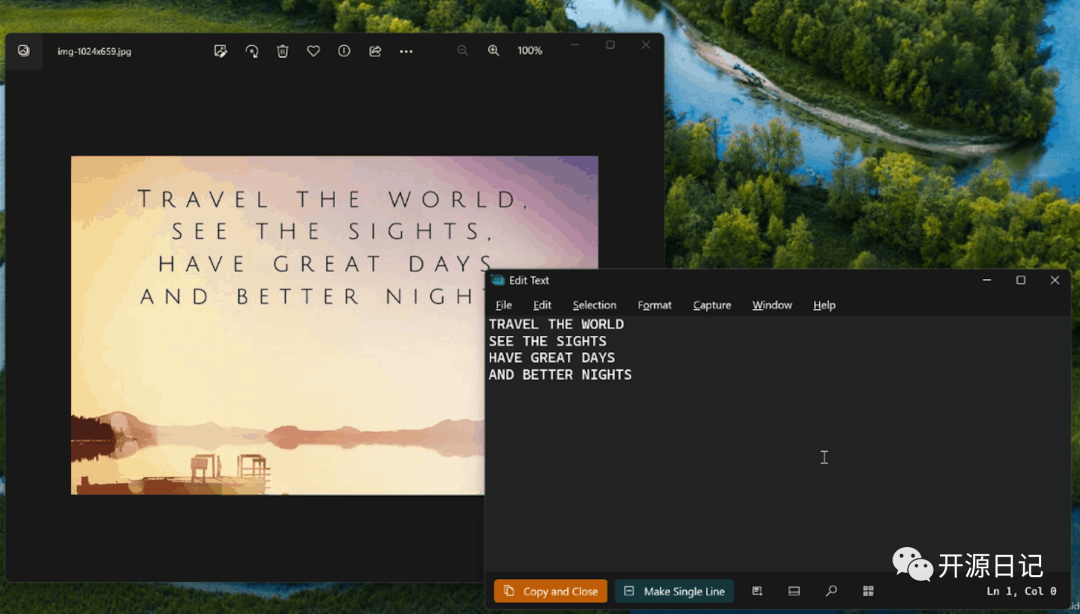
Task: Delete img-1024x659.jpg with the trash icon
Action: pyautogui.click(x=282, y=50)
